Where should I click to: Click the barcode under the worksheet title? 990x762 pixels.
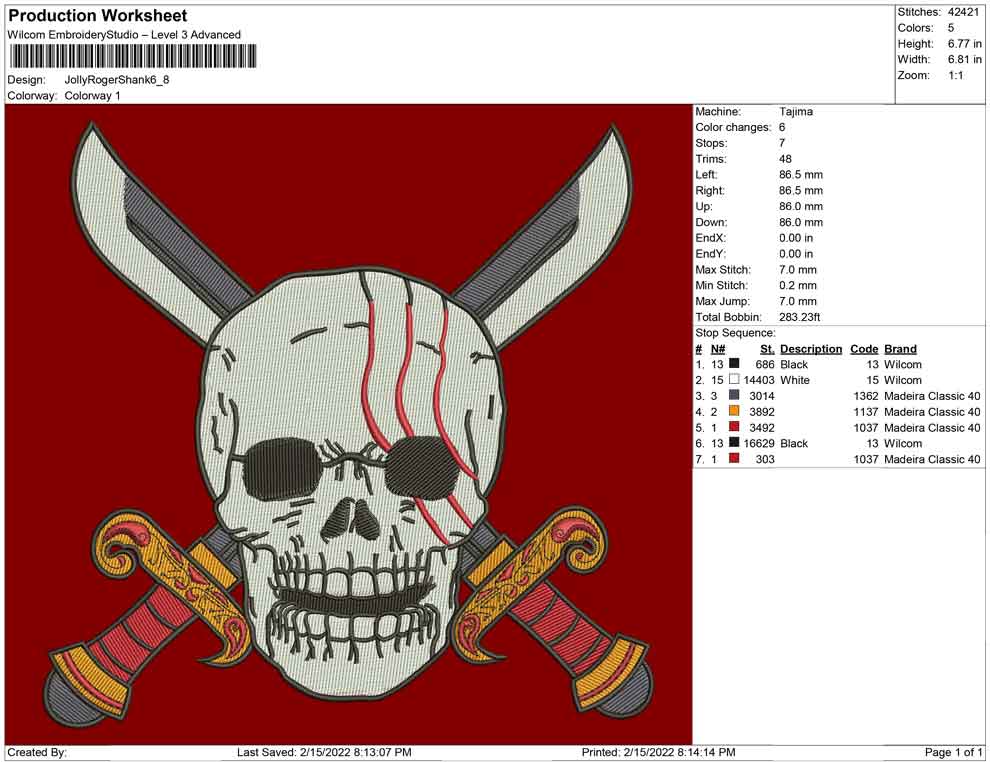pyautogui.click(x=132, y=56)
